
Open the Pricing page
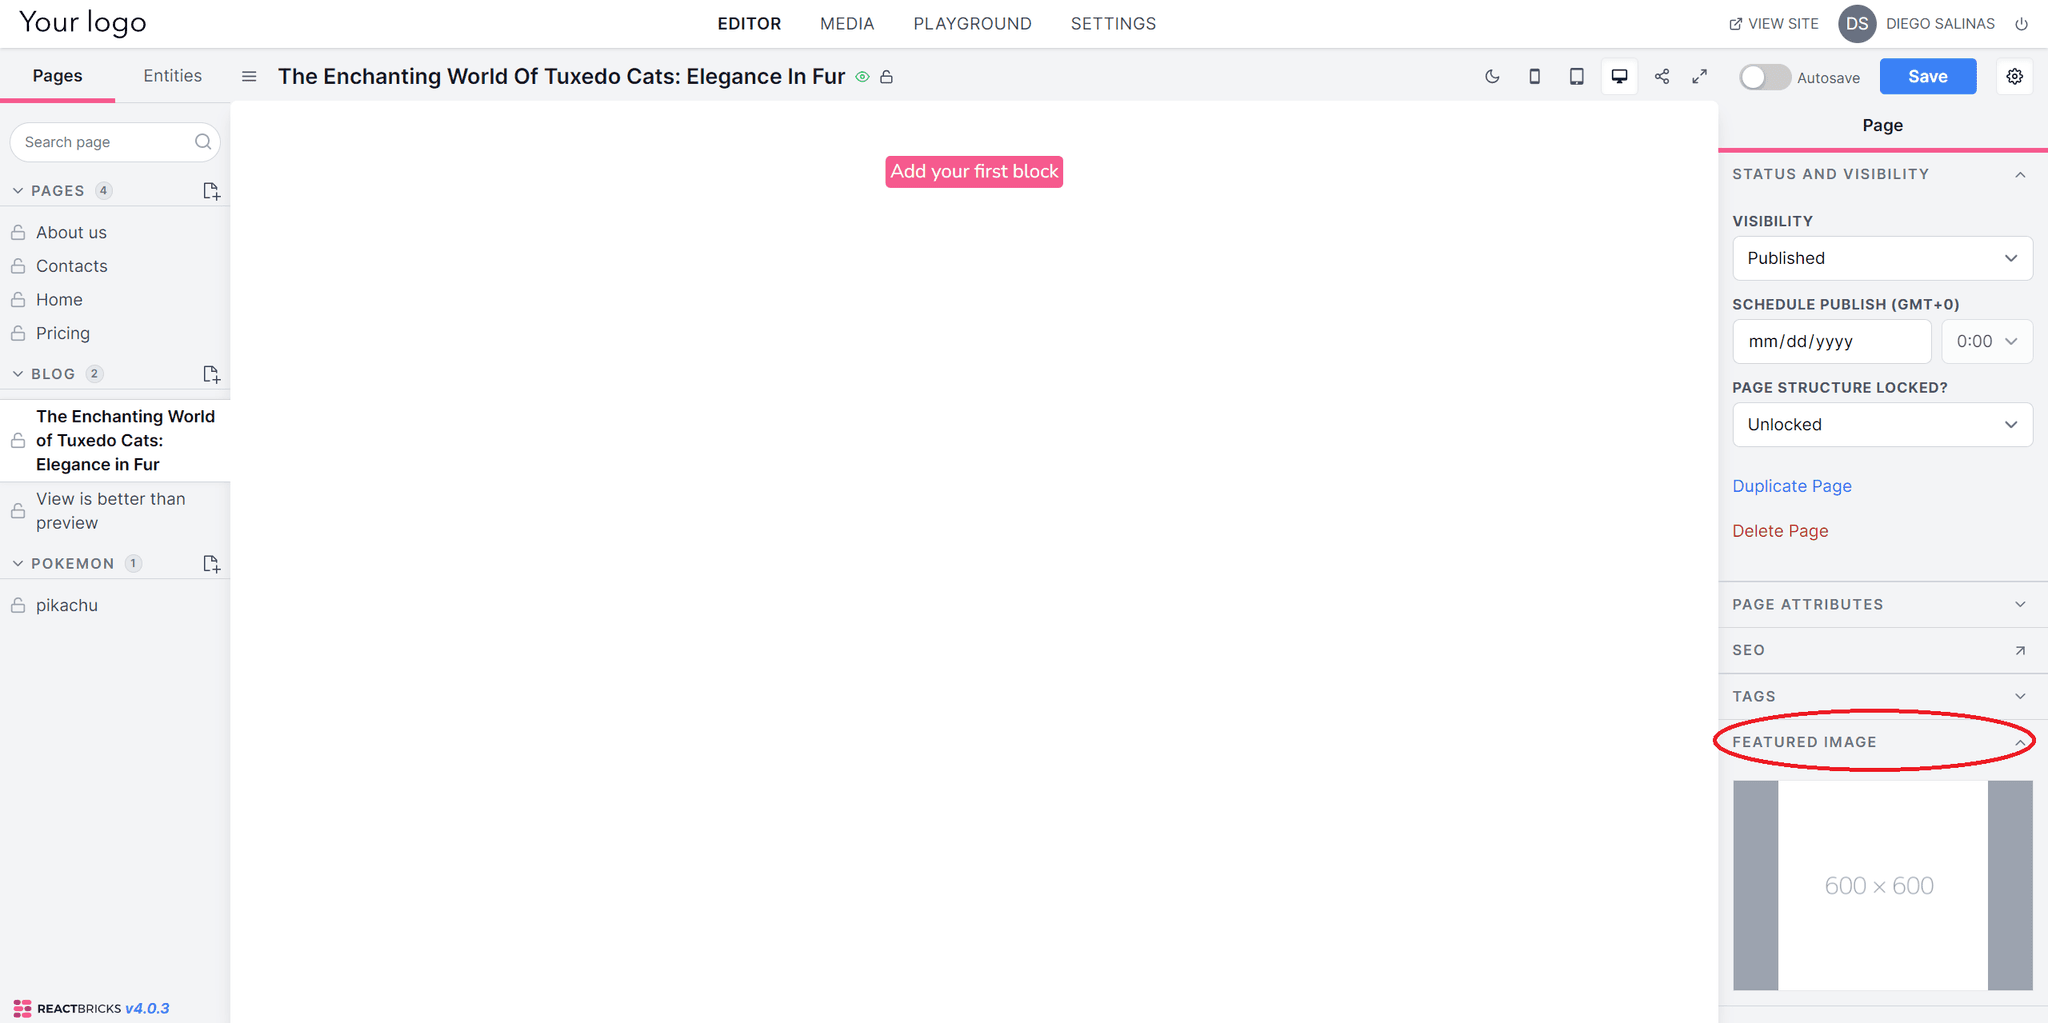tap(63, 333)
